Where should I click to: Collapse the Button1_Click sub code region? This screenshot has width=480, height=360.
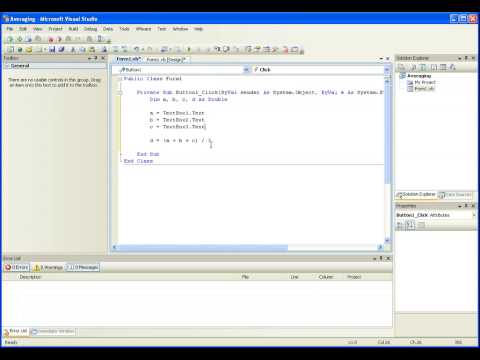[x=121, y=92]
